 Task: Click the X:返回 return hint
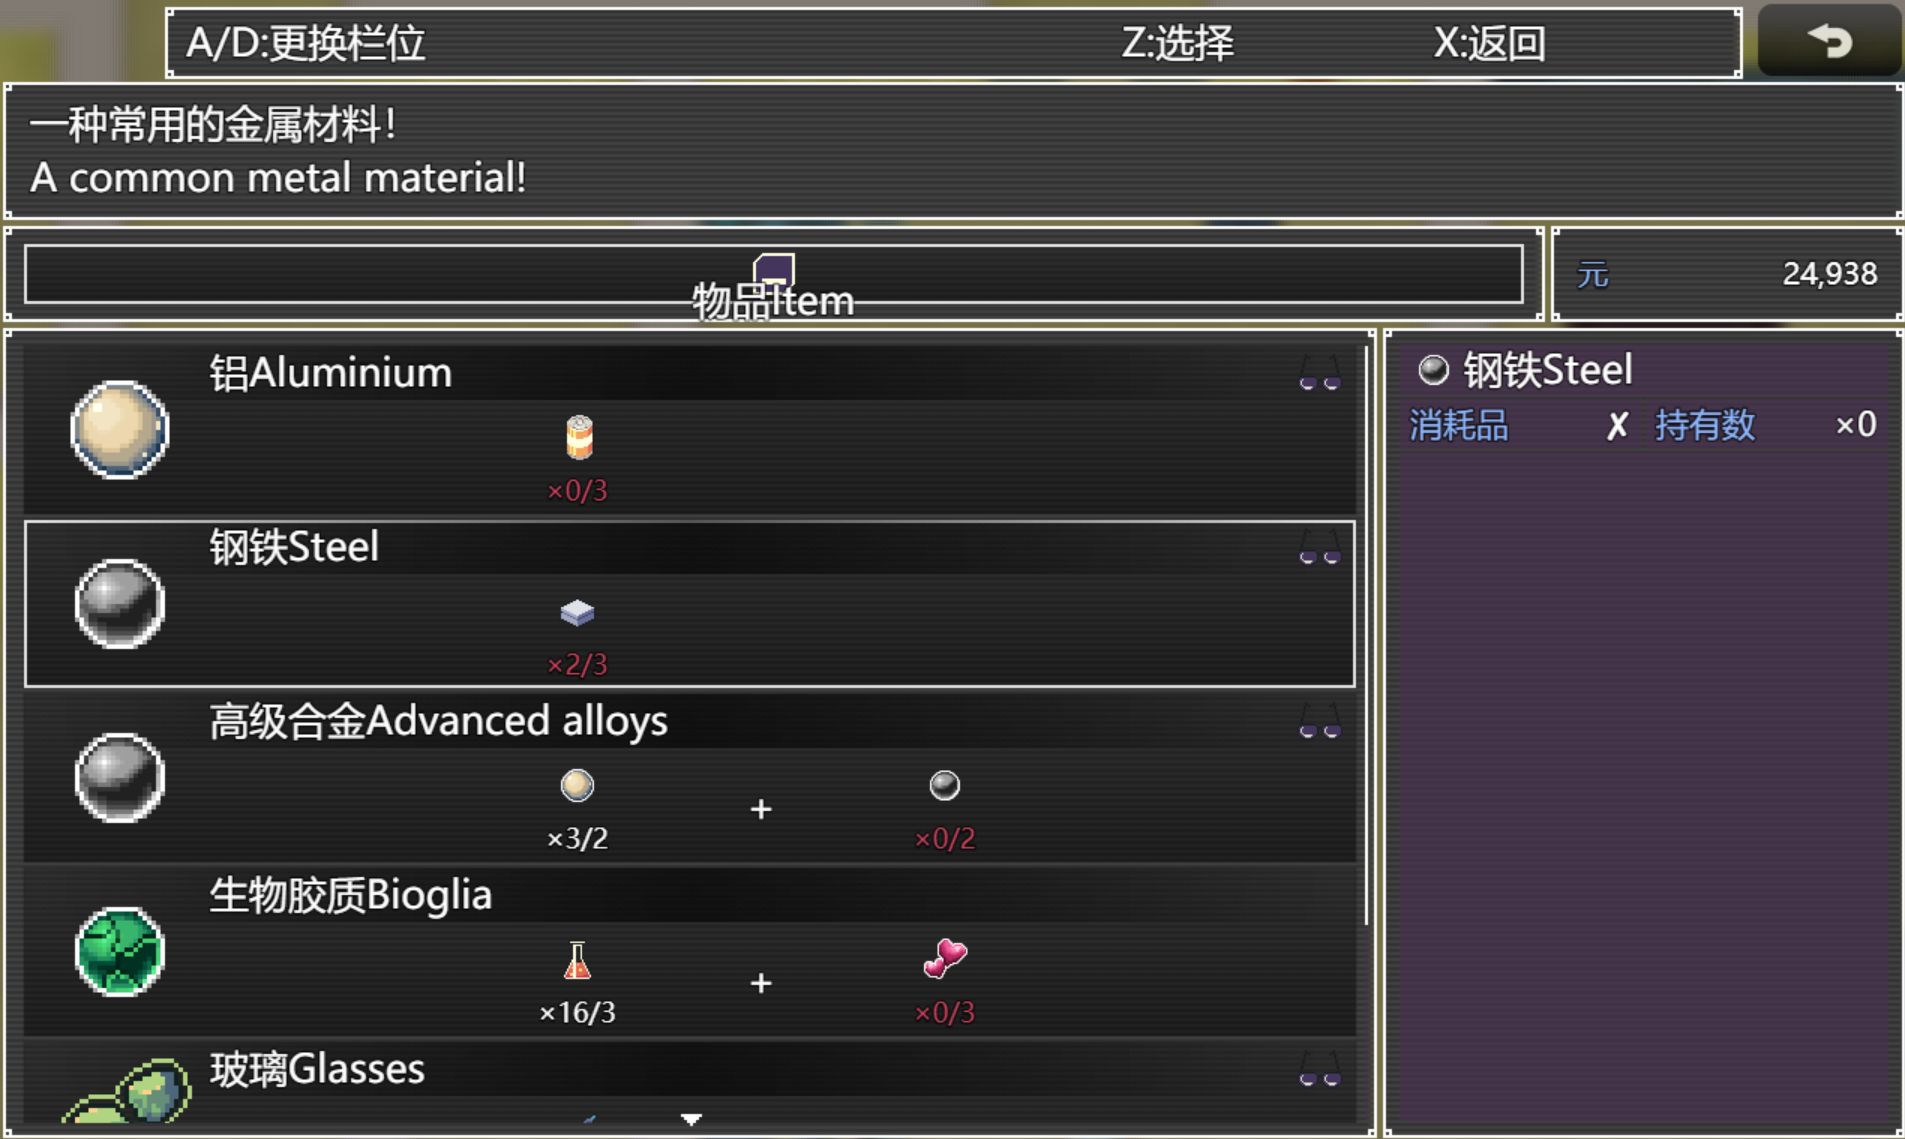coord(1489,43)
